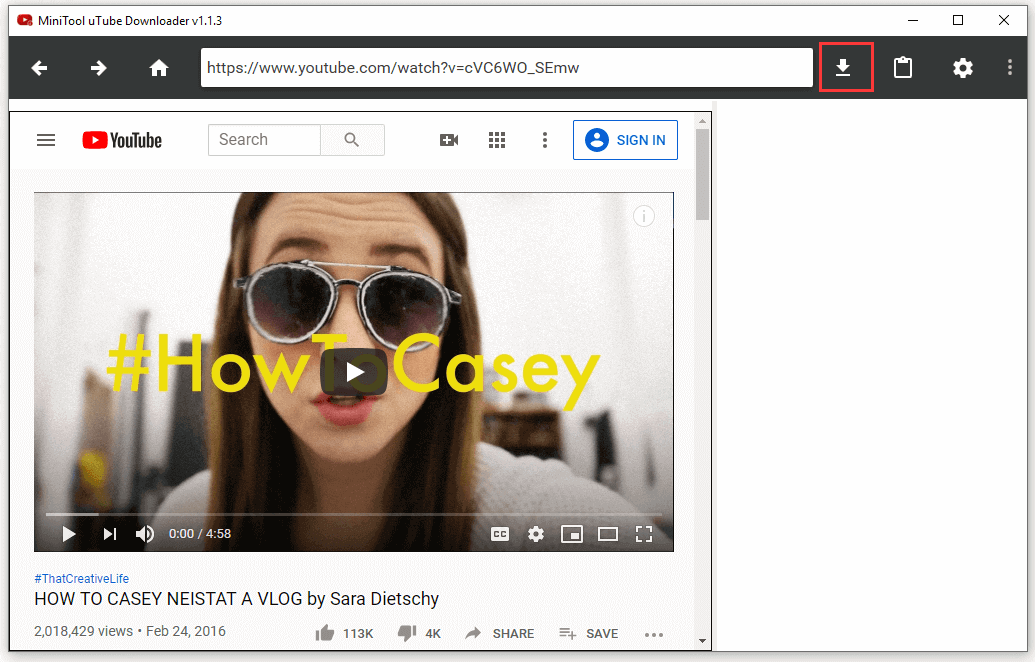Like the video (113K)
Image resolution: width=1035 pixels, height=662 pixels.
click(x=344, y=633)
